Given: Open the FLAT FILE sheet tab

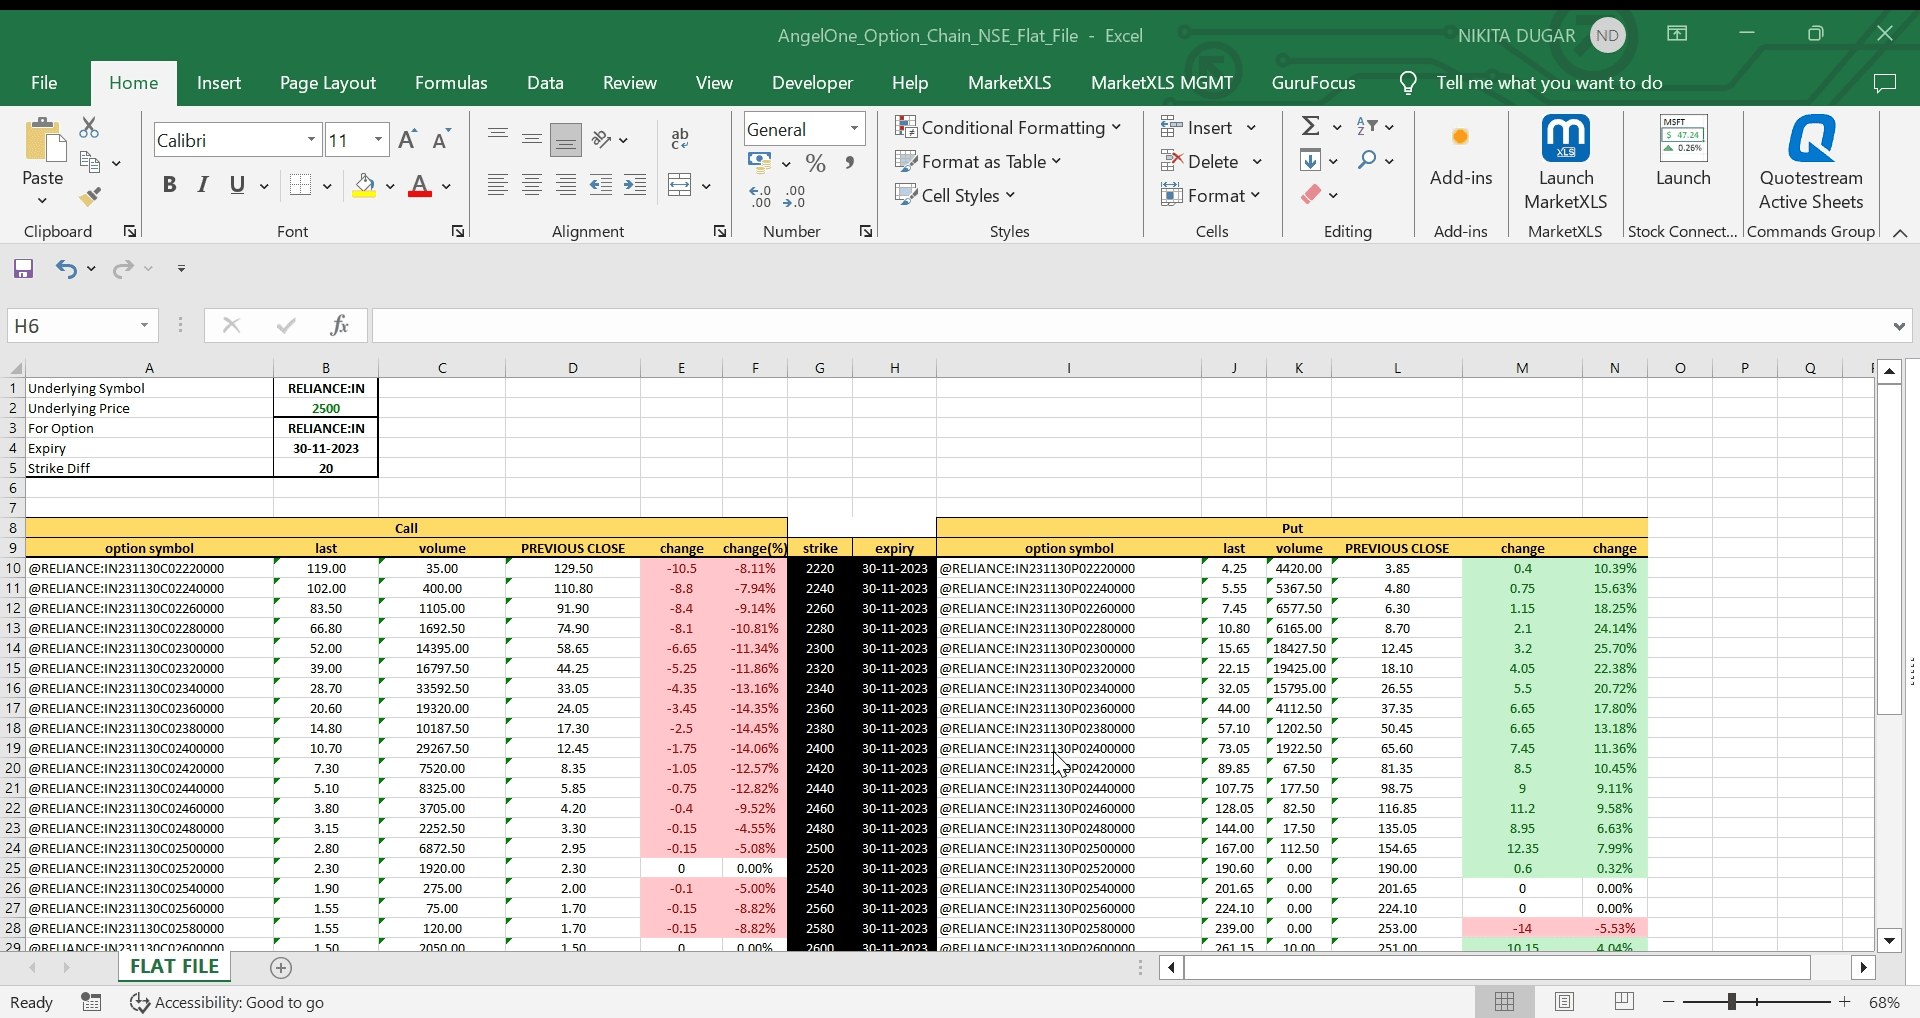Looking at the screenshot, I should pyautogui.click(x=174, y=967).
